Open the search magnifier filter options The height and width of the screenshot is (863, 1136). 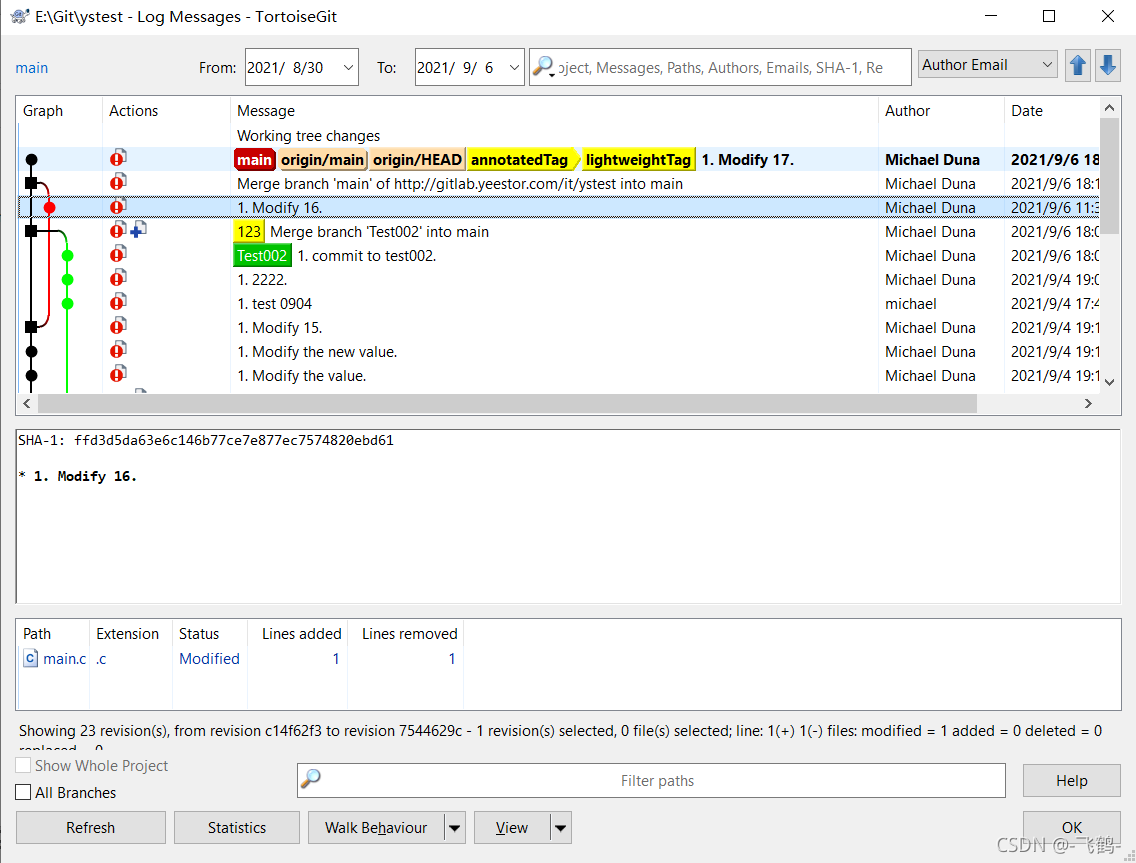(x=543, y=67)
